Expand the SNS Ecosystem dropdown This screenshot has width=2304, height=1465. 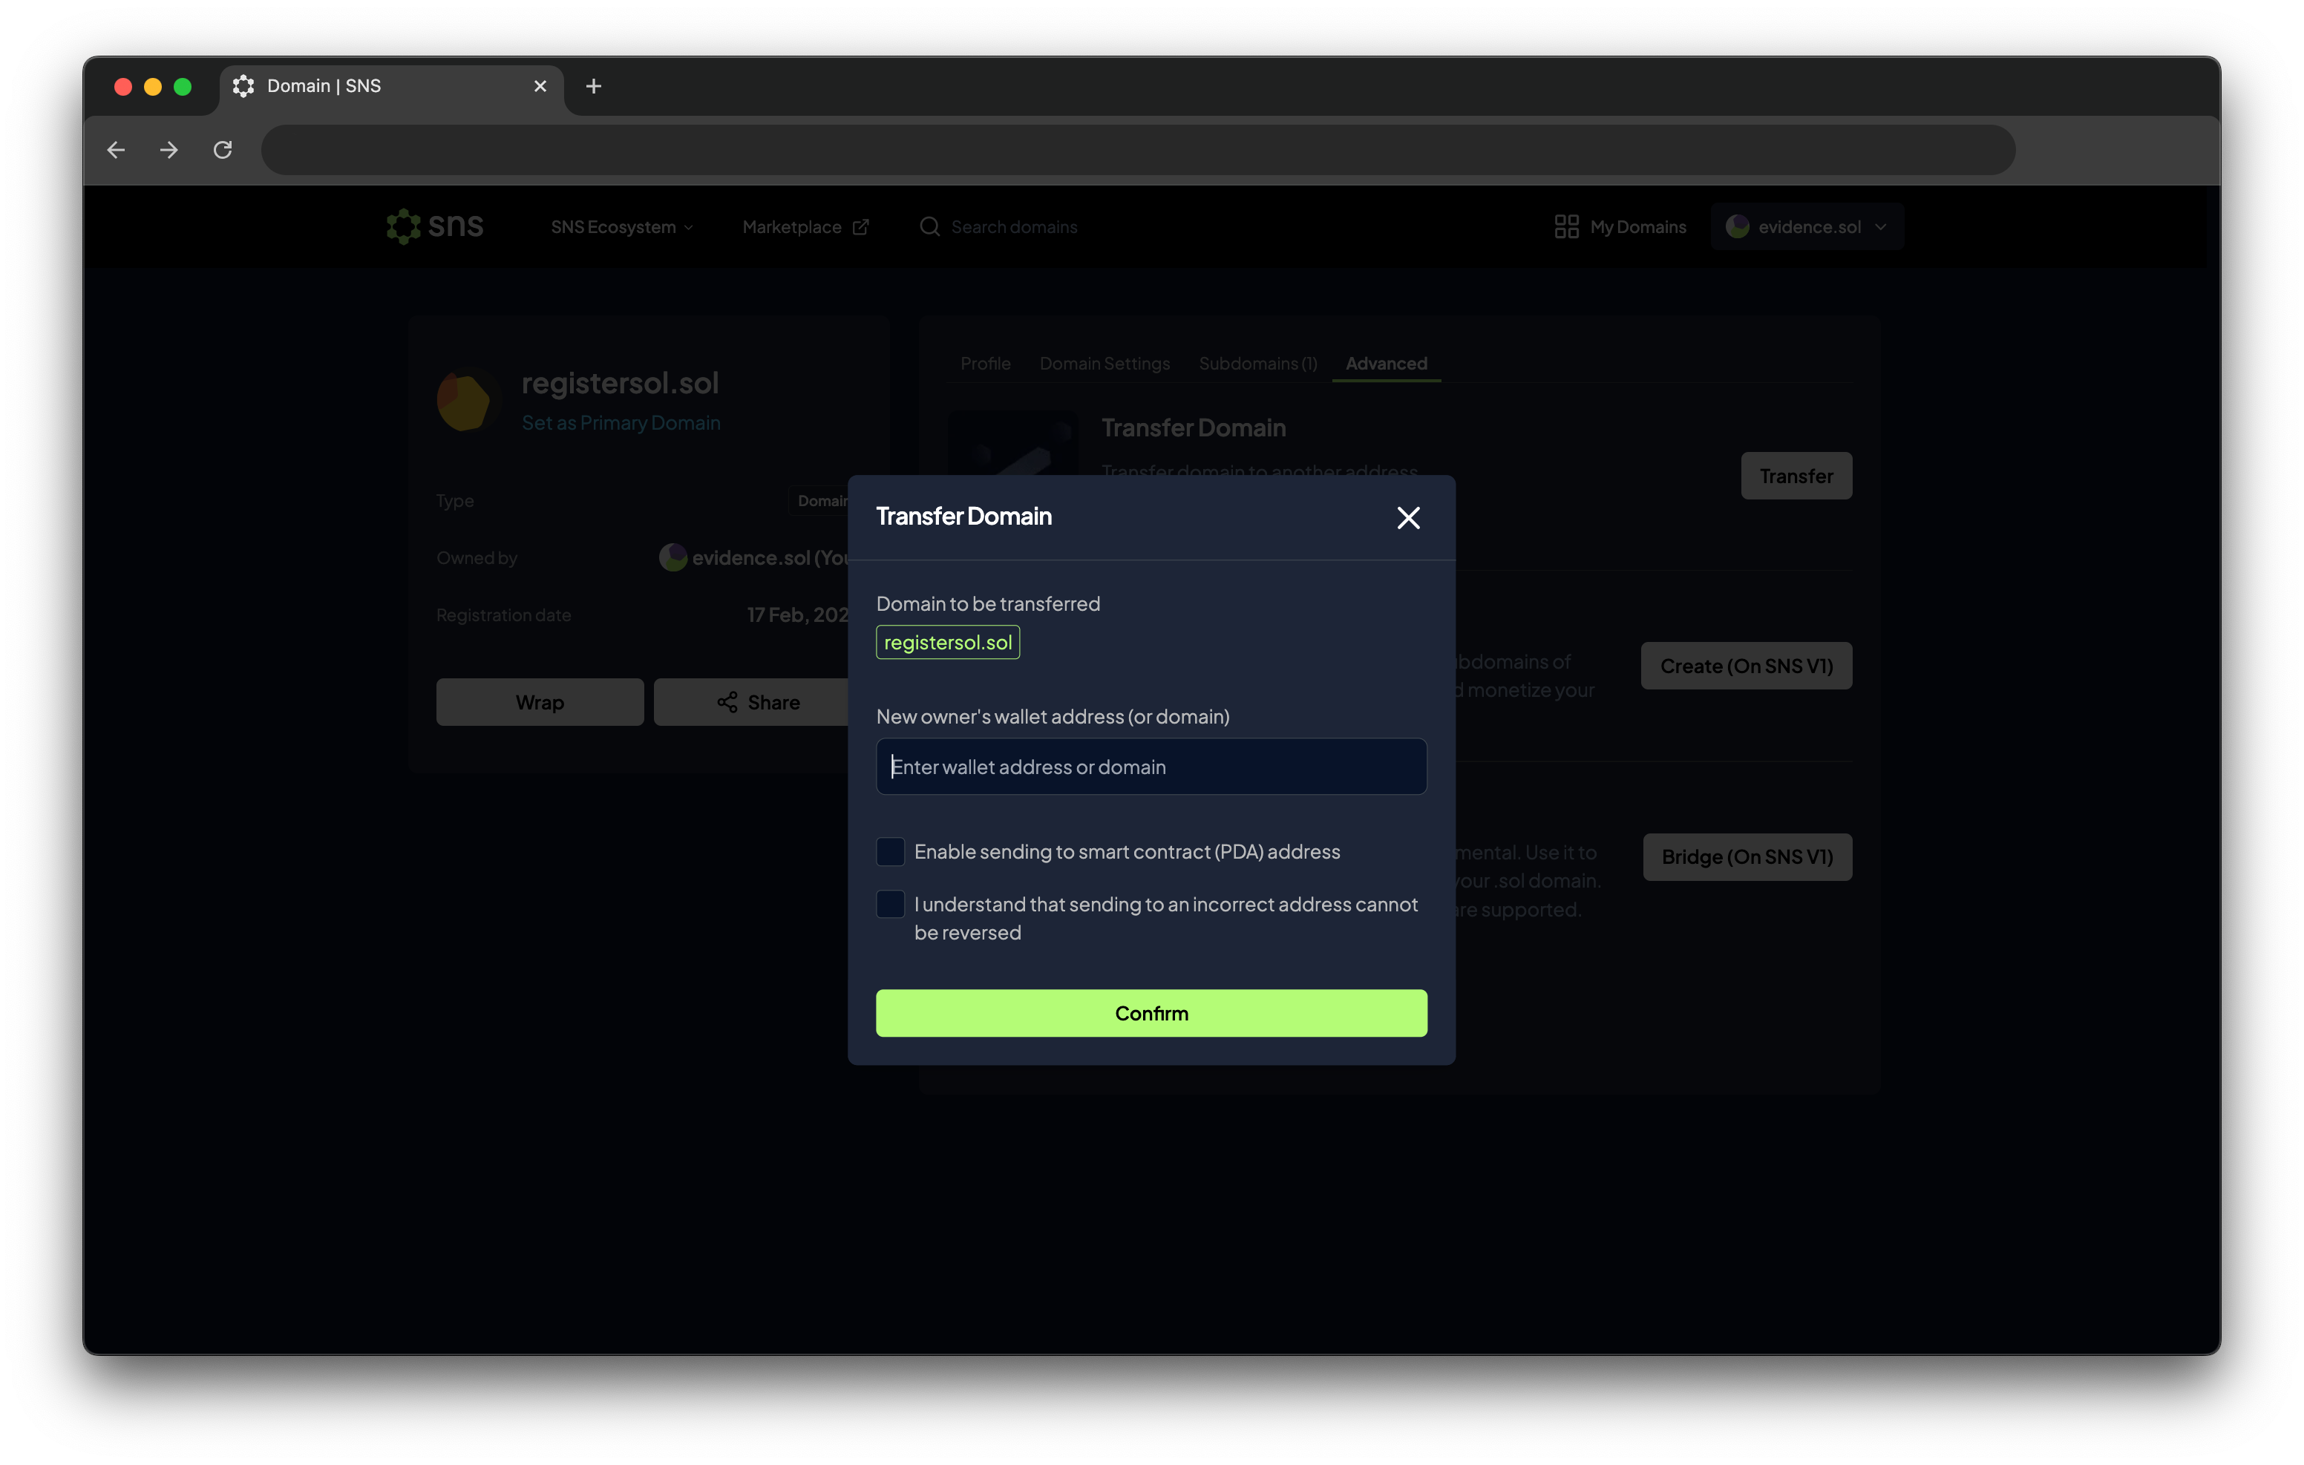(621, 227)
